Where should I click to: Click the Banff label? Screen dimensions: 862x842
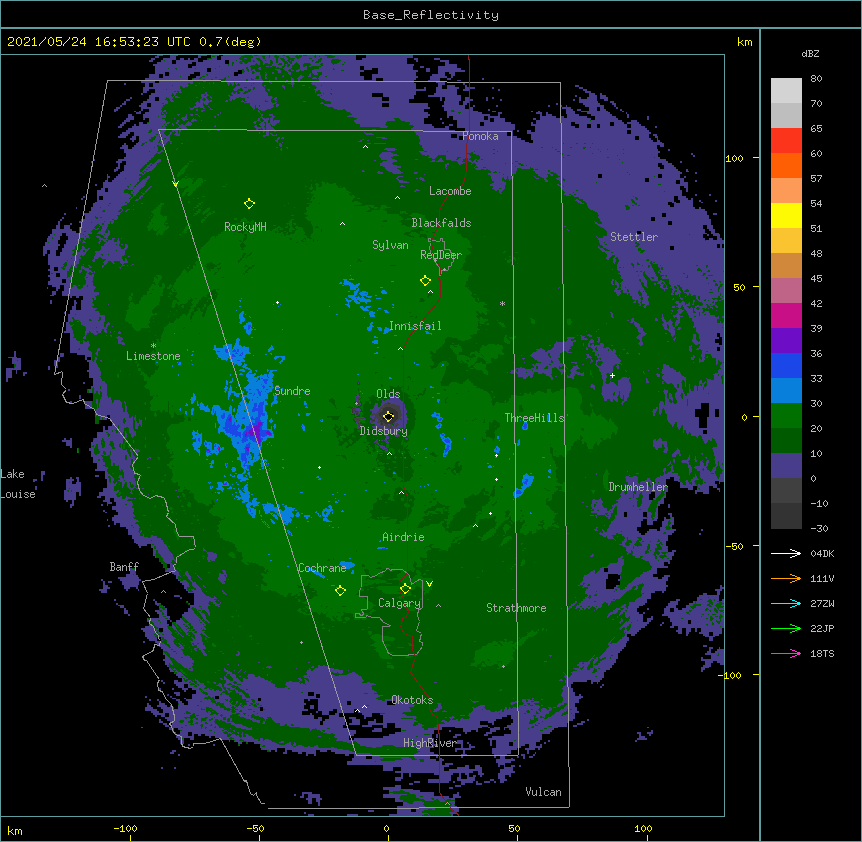tap(124, 567)
